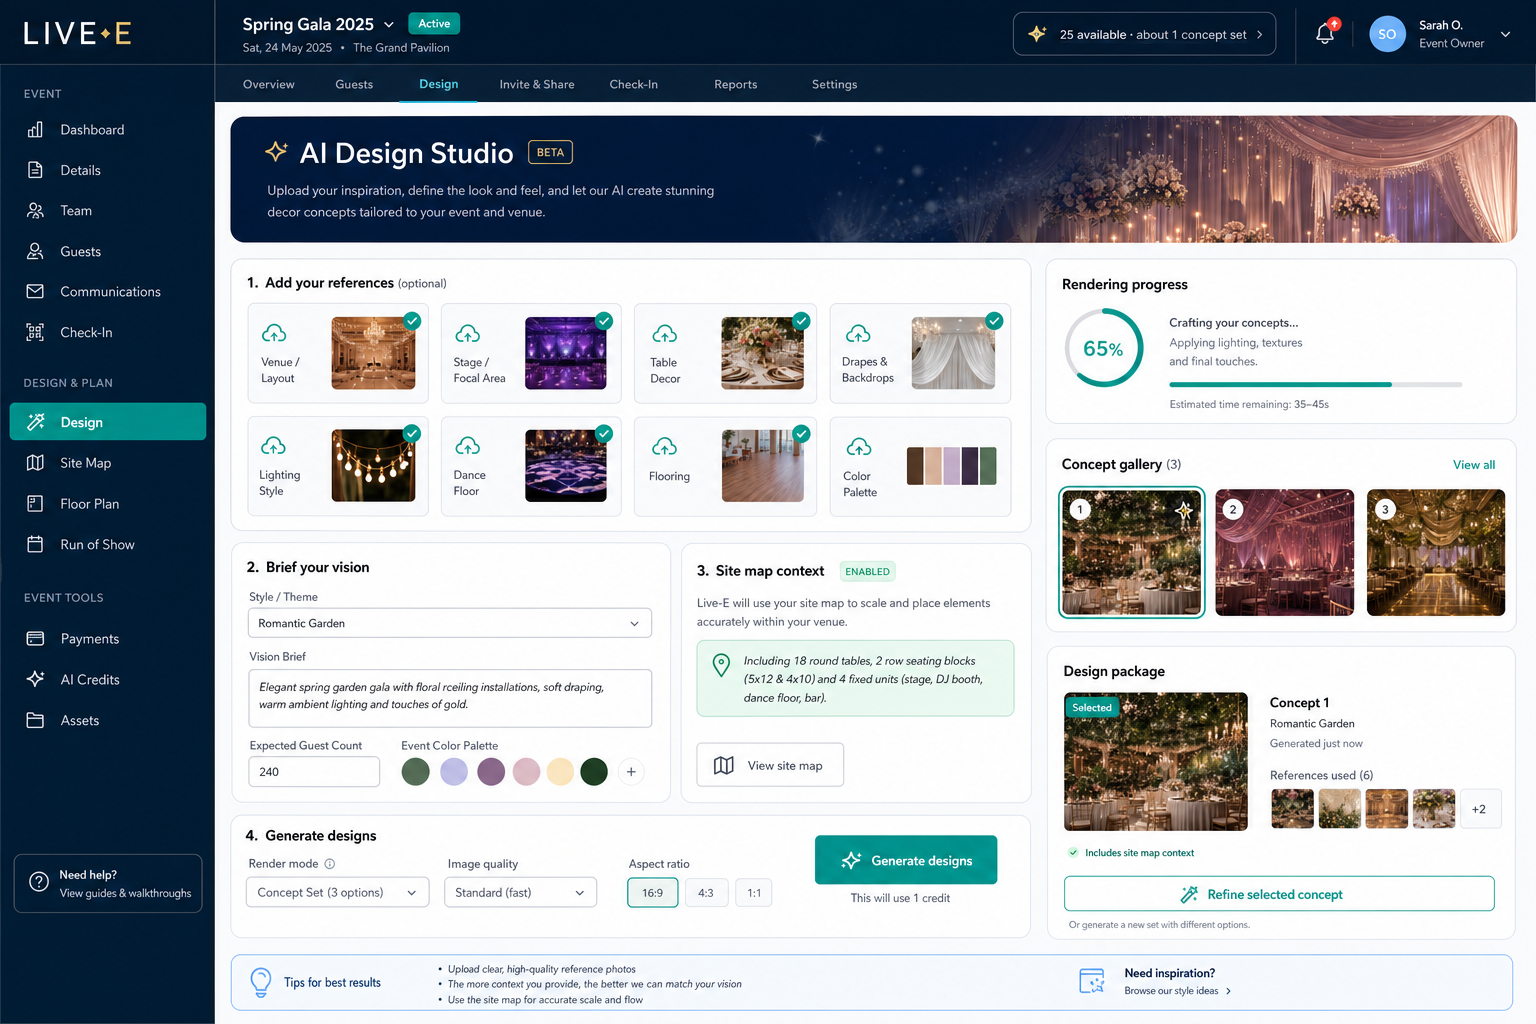Image resolution: width=1536 pixels, height=1024 pixels.
Task: Click the lavender palette color swatch
Action: point(454,772)
